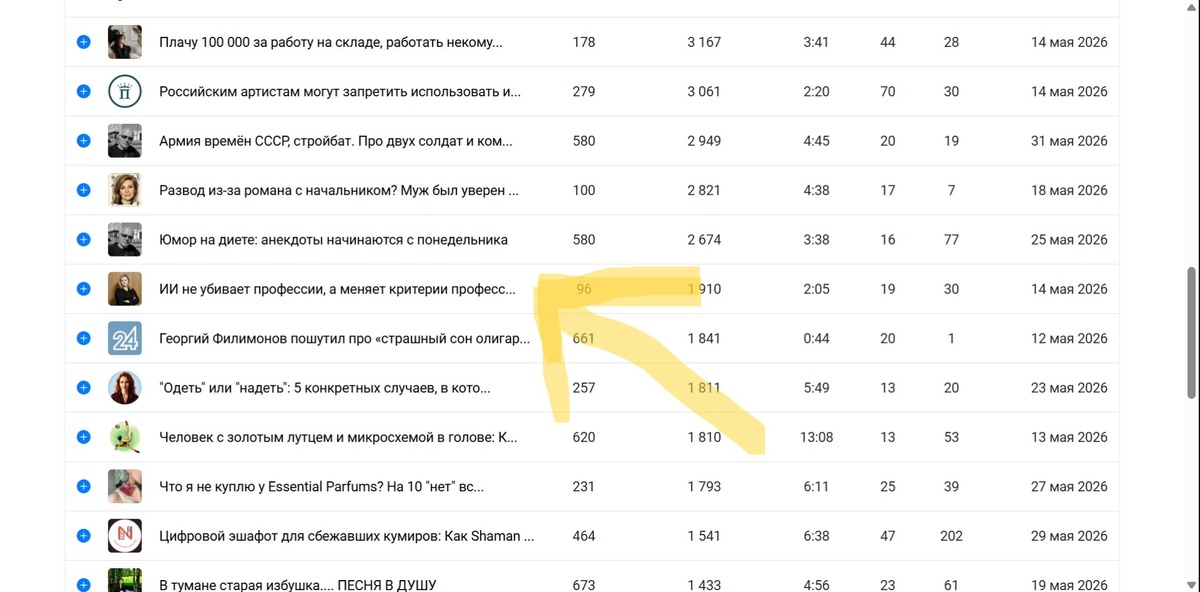Open article 'Что я не куплю у Essential Parfums? На 10 "нет"'

point(322,487)
